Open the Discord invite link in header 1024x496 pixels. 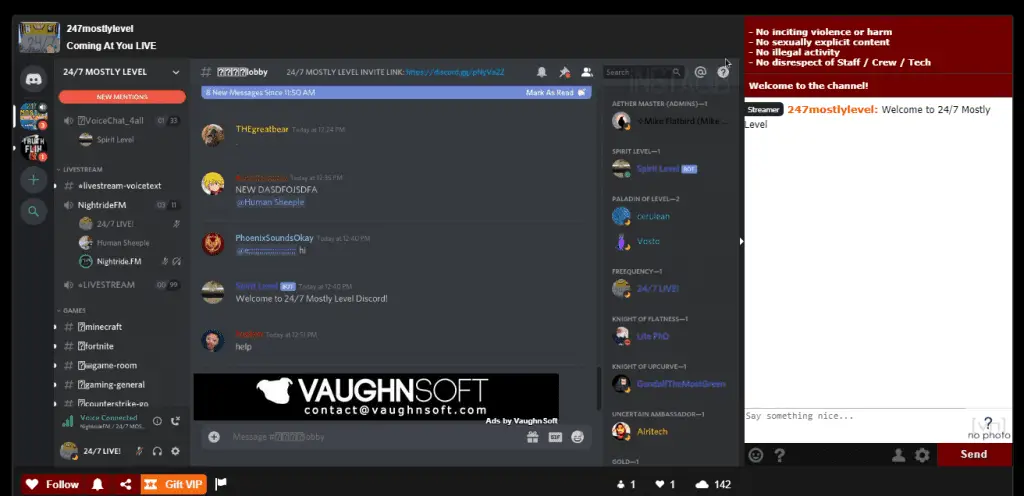point(455,72)
